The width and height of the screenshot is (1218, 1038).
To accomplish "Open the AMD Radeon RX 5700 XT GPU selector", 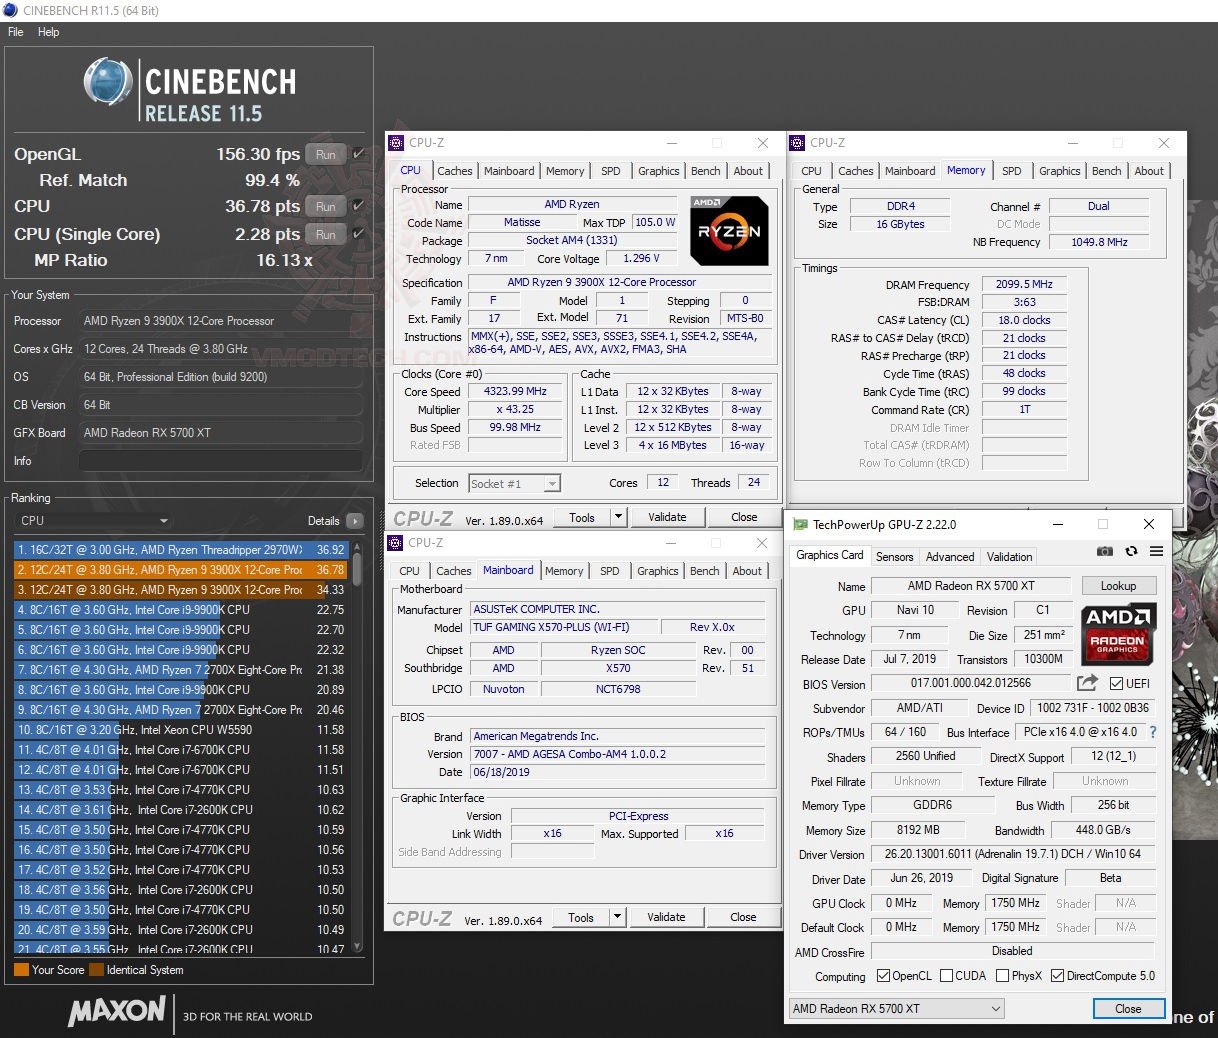I will pyautogui.click(x=896, y=1009).
